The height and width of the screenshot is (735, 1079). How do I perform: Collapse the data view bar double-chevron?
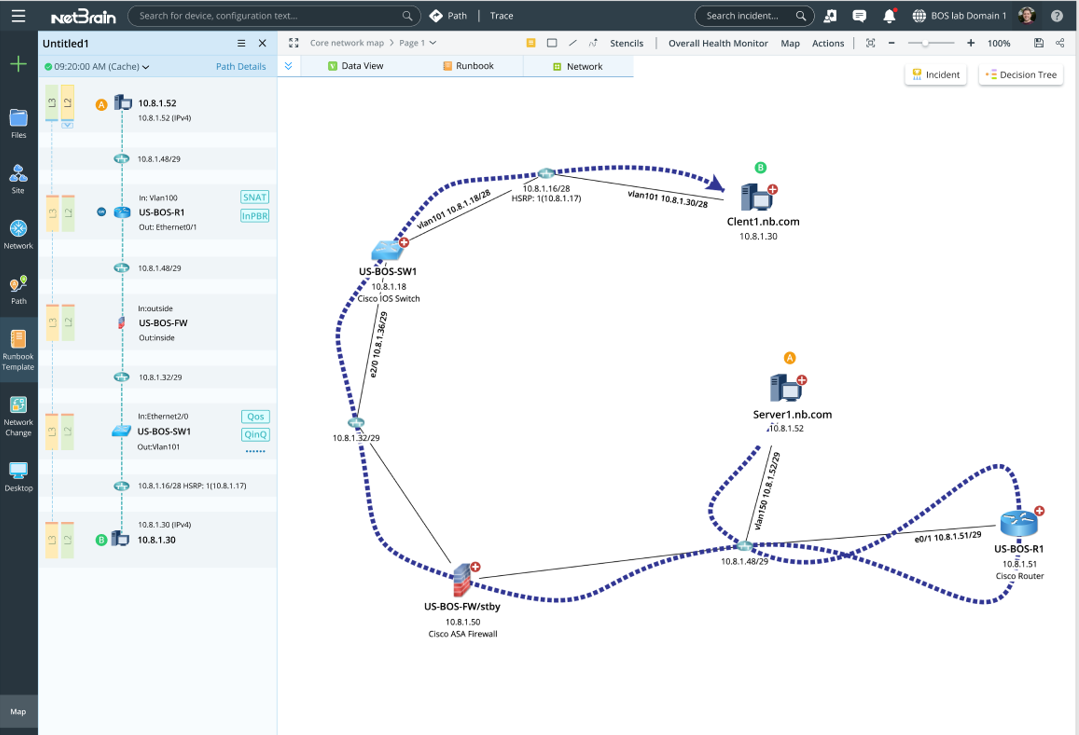[288, 66]
